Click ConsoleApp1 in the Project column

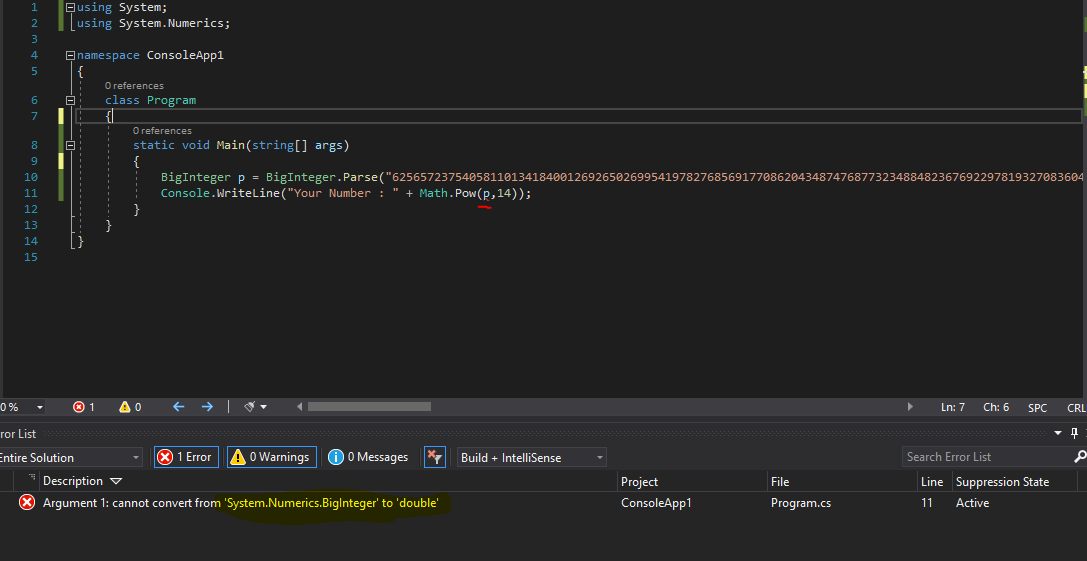click(656, 503)
